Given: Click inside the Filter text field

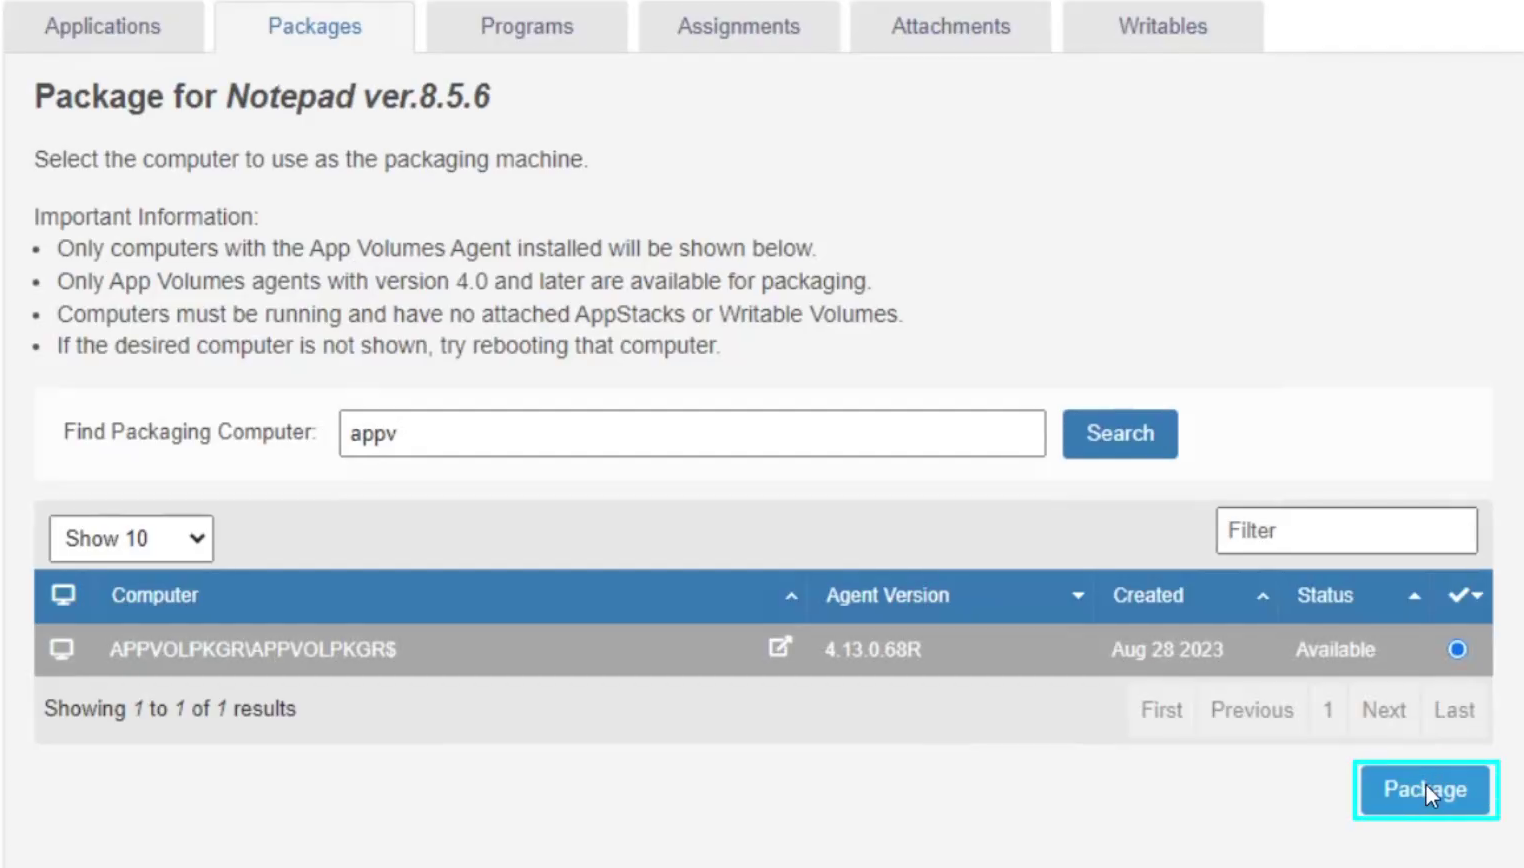Looking at the screenshot, I should [x=1345, y=530].
